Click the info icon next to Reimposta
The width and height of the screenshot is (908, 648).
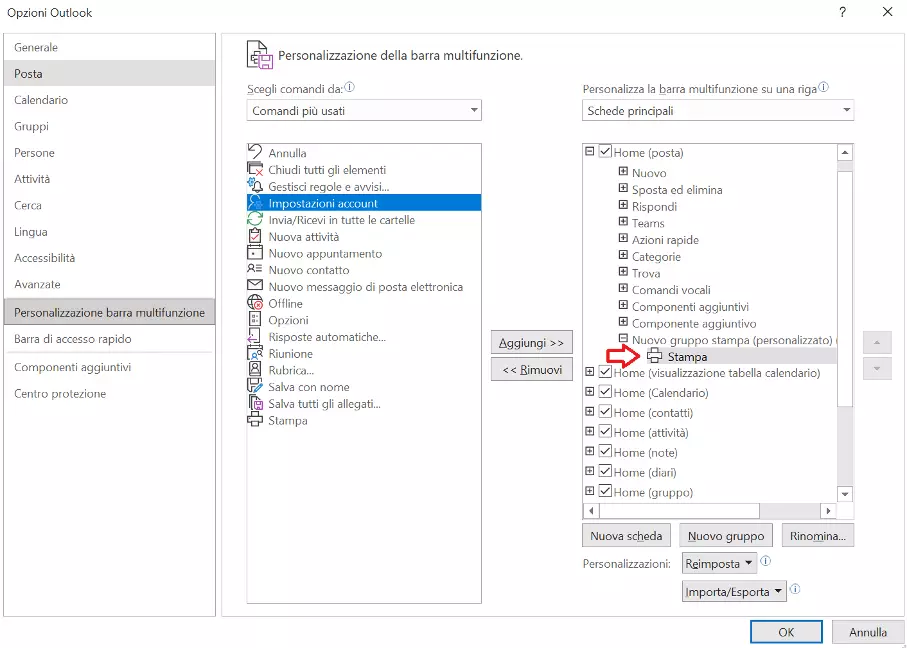[766, 561]
